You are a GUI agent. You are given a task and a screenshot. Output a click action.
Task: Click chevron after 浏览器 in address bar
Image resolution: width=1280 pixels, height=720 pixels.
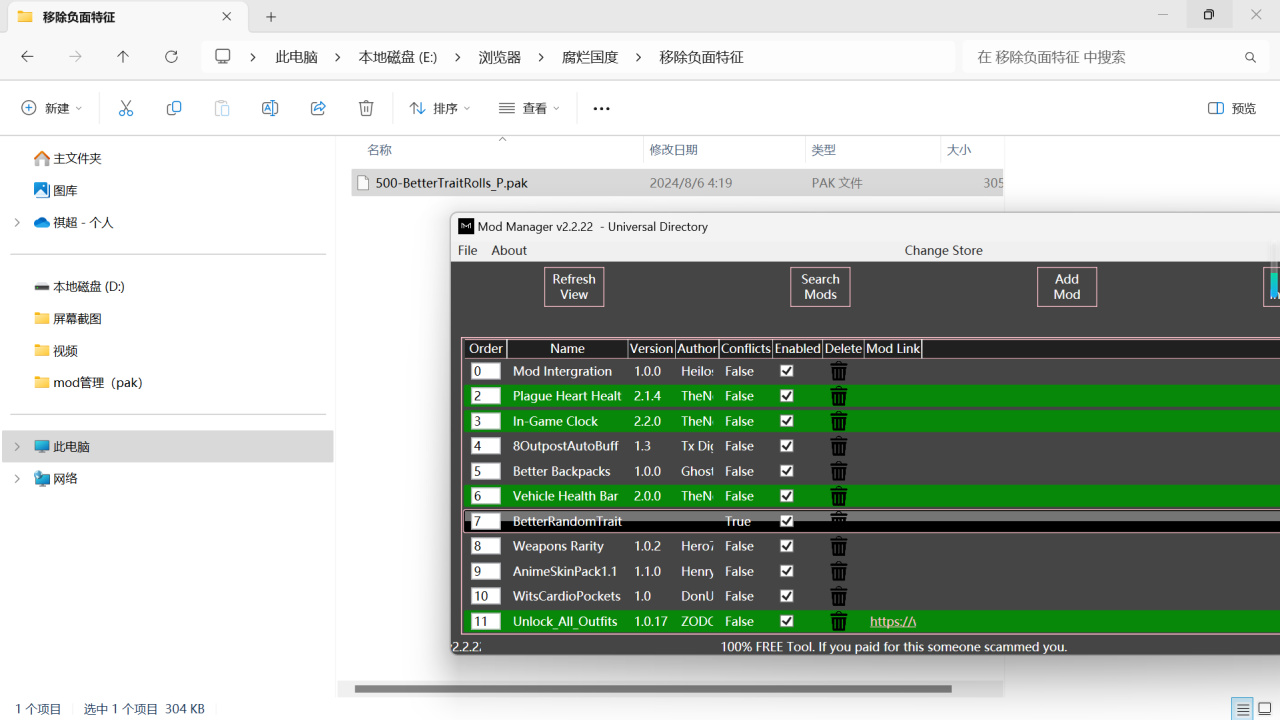pos(540,57)
